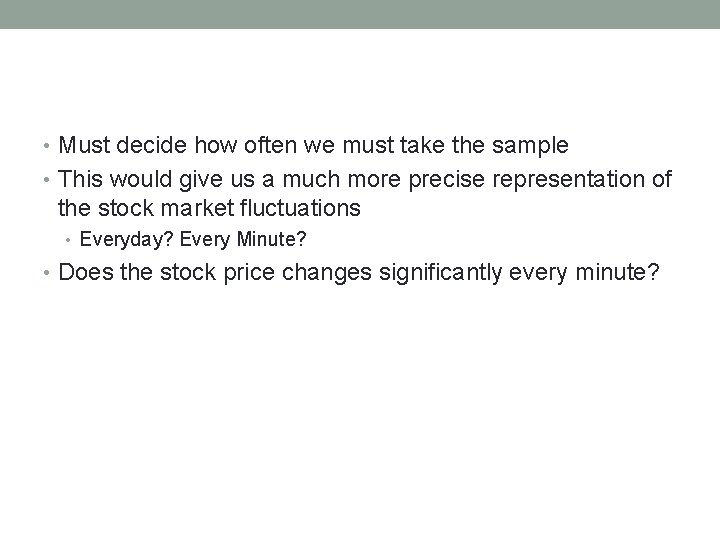
Task: Click the bullet dot before "Must decide"
Action: coord(50,146)
